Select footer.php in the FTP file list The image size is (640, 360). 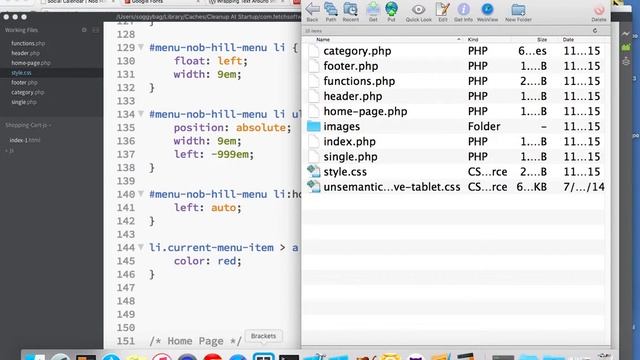point(351,66)
